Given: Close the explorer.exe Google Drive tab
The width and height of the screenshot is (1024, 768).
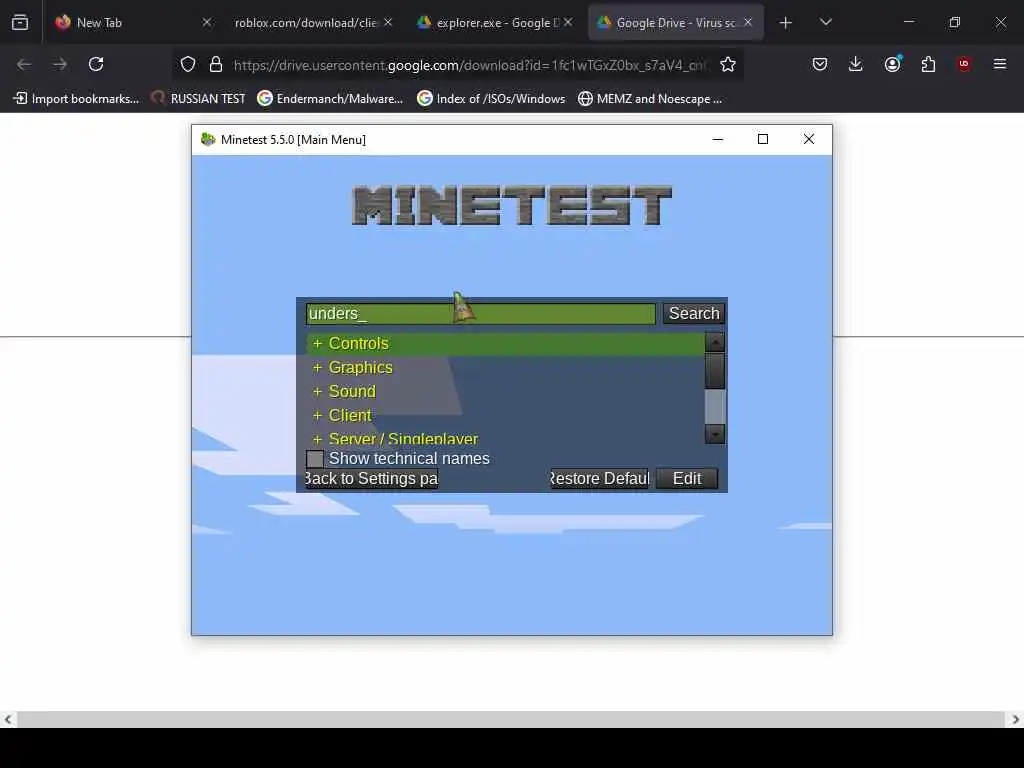Looking at the screenshot, I should 568,22.
